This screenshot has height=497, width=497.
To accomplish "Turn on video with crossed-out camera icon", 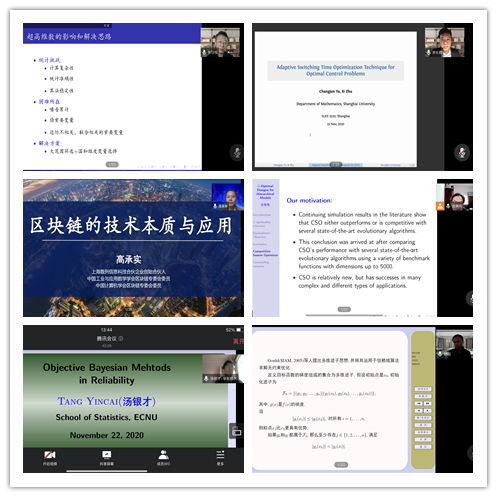I will pyautogui.click(x=50, y=455).
